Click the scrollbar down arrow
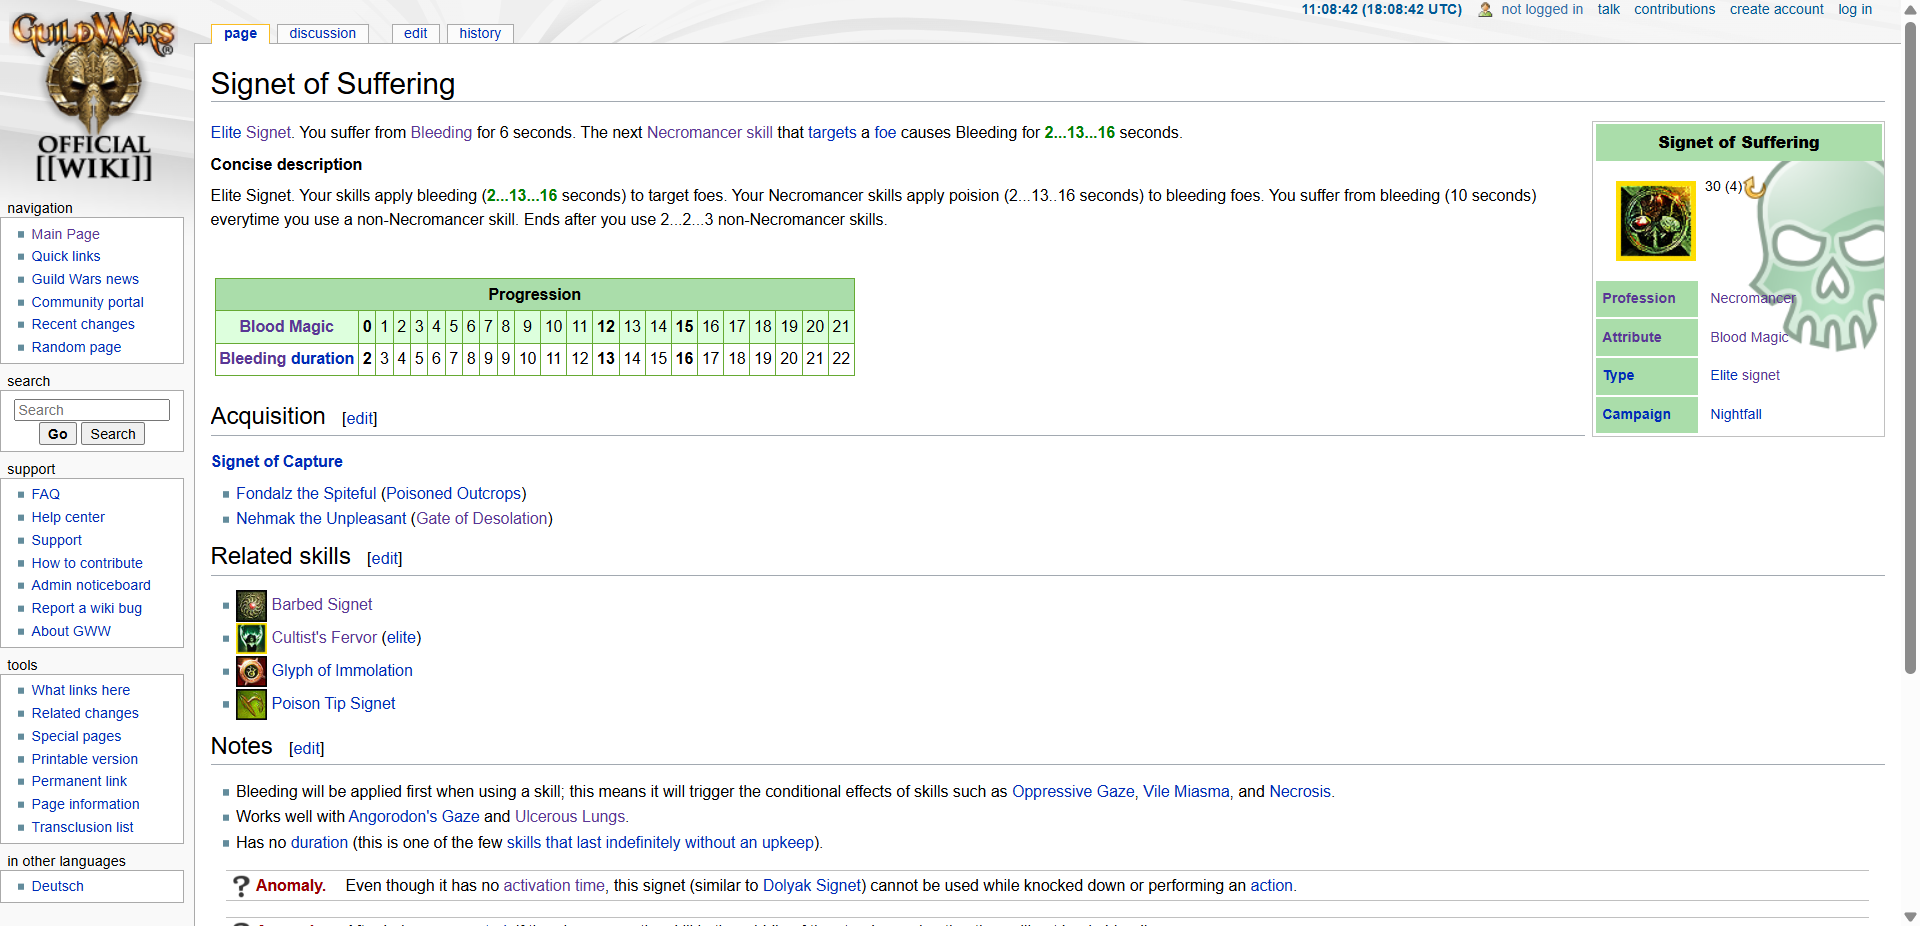 1910,916
